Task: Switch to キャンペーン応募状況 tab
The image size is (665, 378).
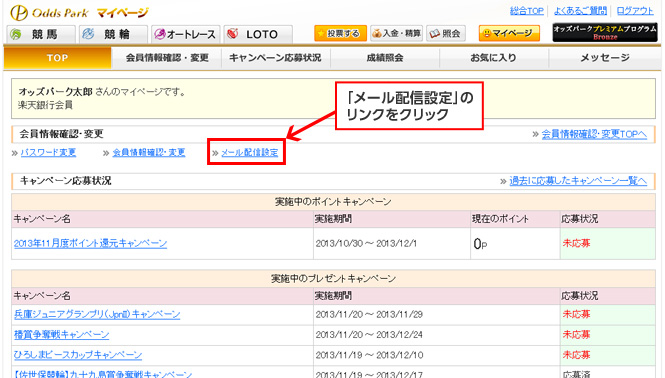Action: click(275, 58)
